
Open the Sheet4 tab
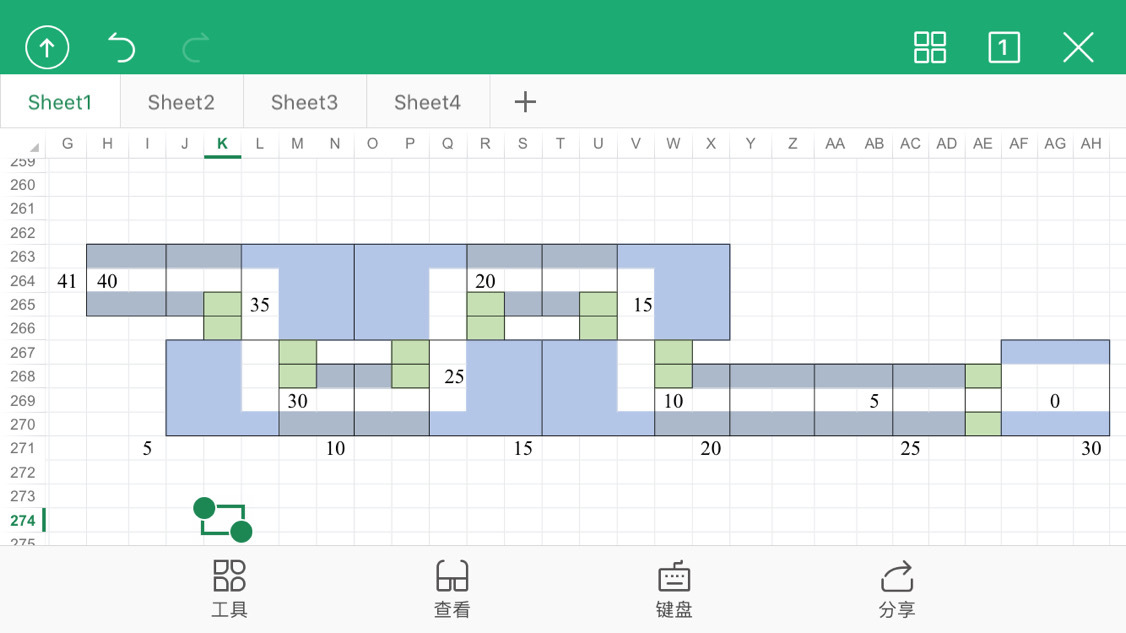pyautogui.click(x=427, y=102)
